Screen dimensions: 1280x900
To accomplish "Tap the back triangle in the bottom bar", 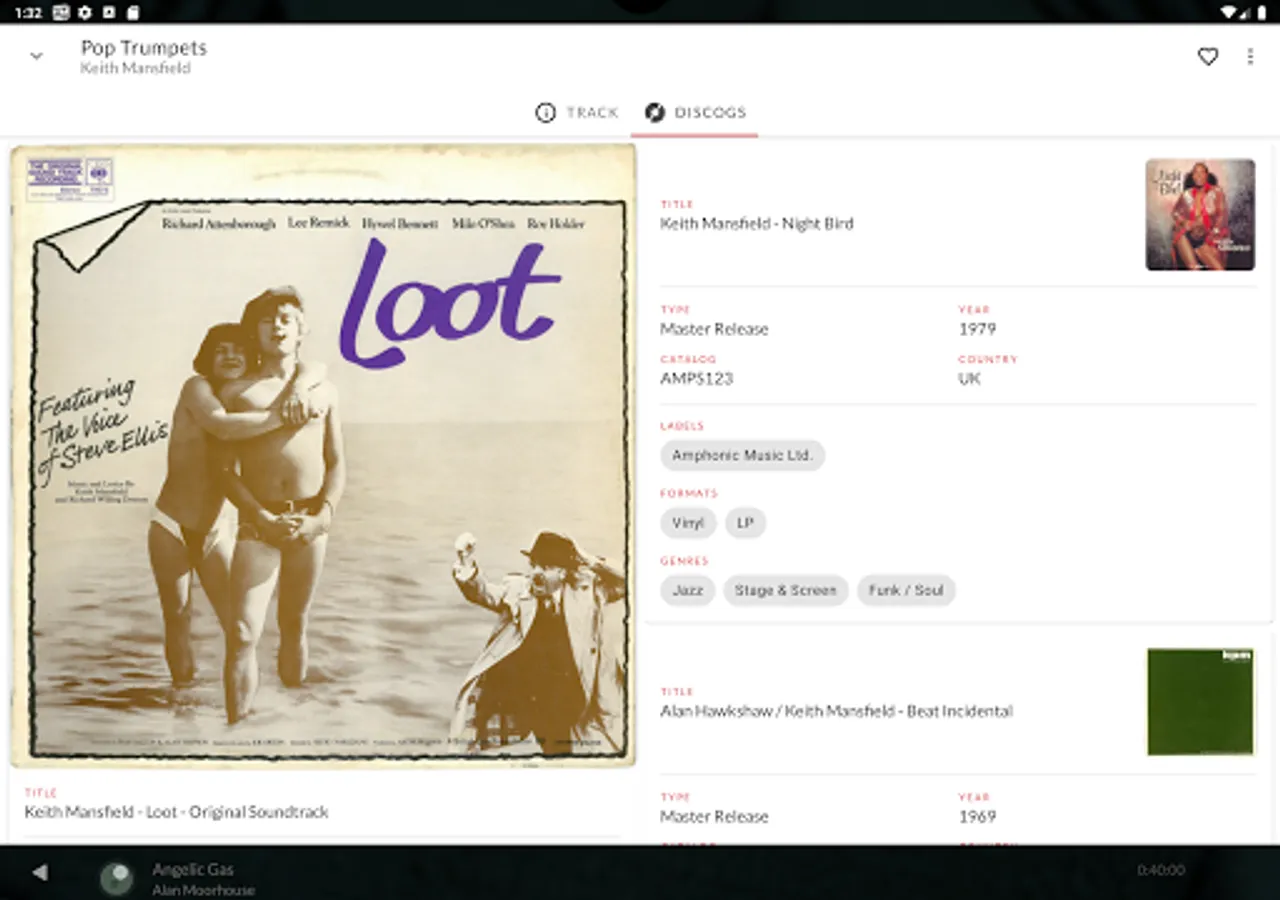I will click(39, 872).
